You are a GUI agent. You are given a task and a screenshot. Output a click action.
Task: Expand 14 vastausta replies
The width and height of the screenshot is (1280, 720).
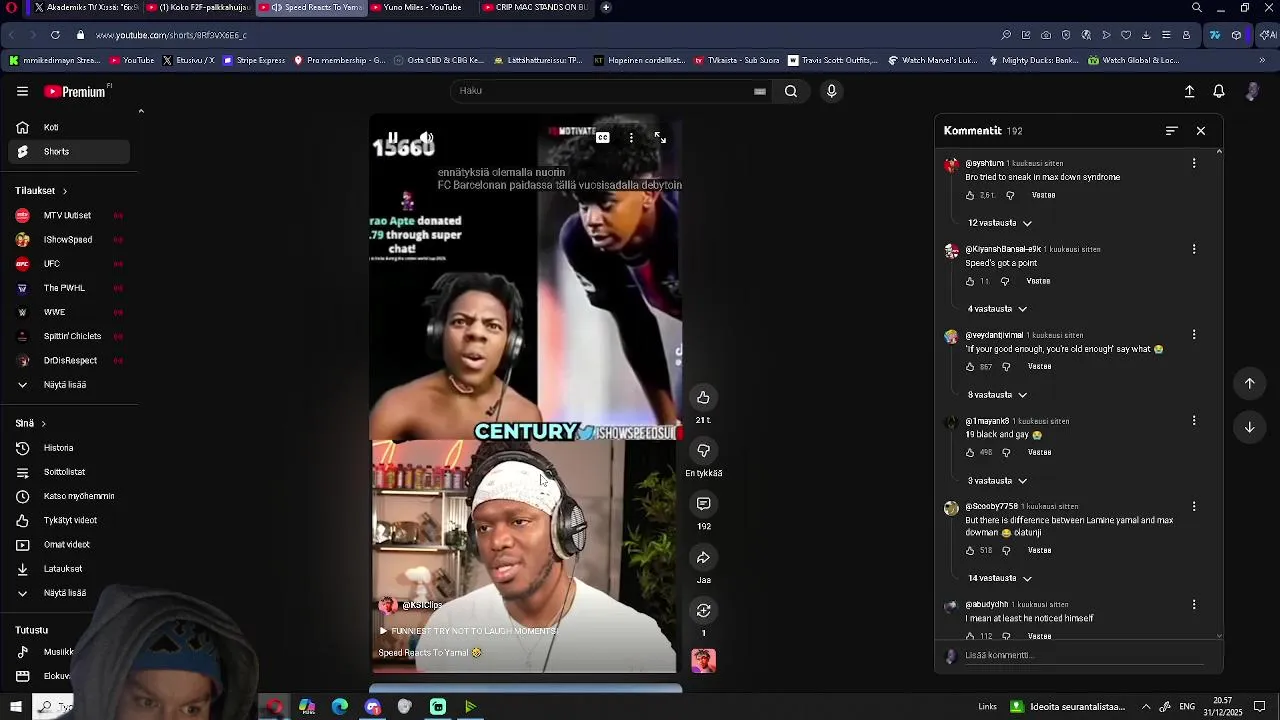[1000, 578]
